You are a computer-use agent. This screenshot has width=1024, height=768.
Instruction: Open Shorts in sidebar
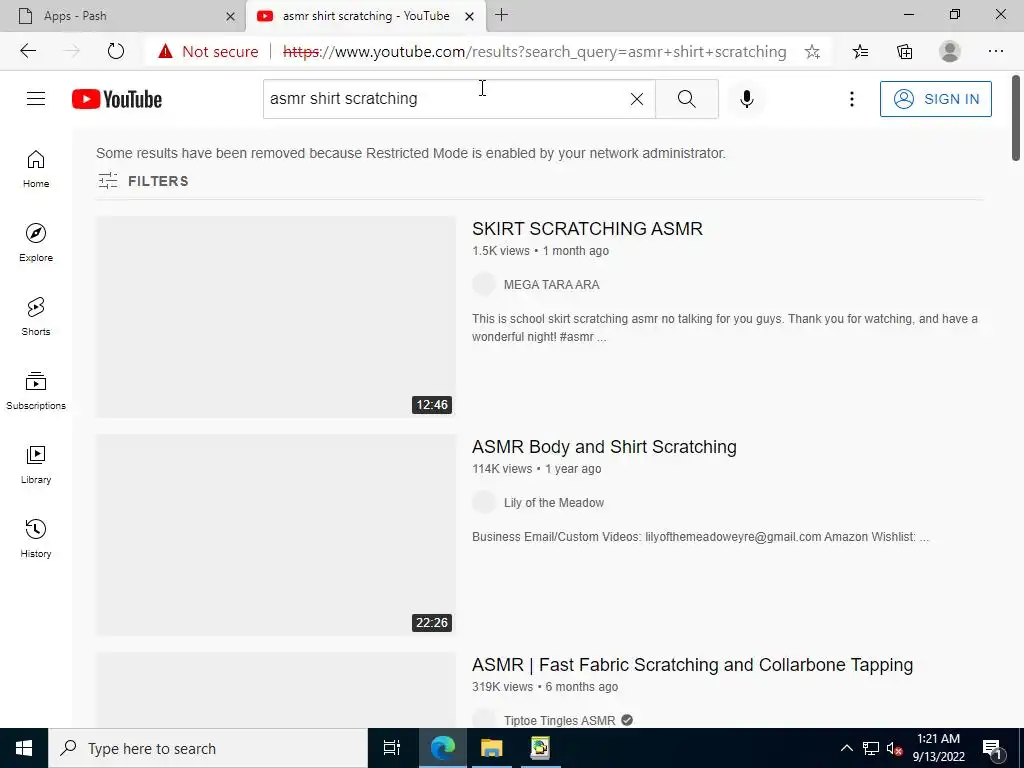pos(36,317)
